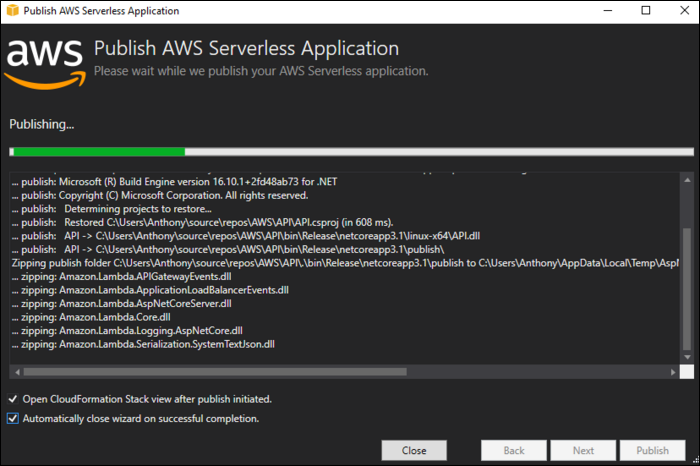Screen dimensions: 700x466
Task: Uncheck Open CloudFormation Stack view option
Action: pos(12,399)
